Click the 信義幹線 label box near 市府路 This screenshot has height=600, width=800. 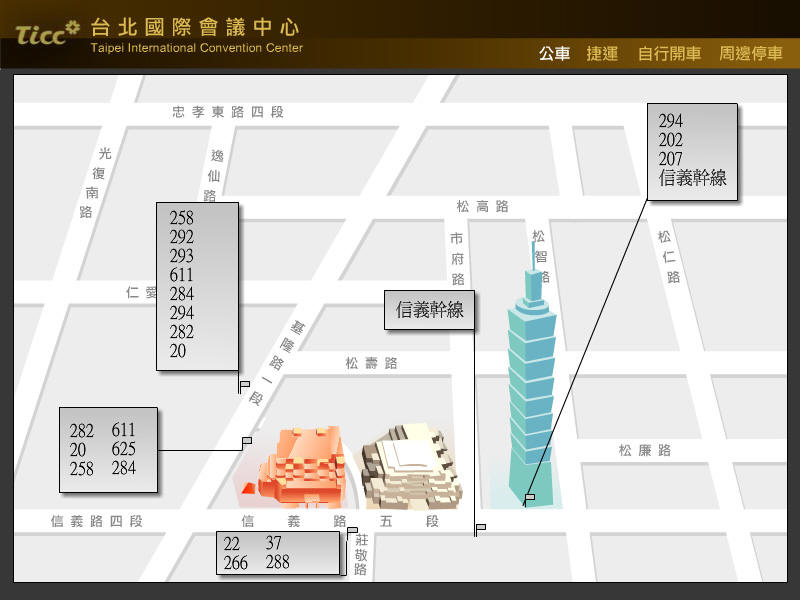pyautogui.click(x=429, y=310)
